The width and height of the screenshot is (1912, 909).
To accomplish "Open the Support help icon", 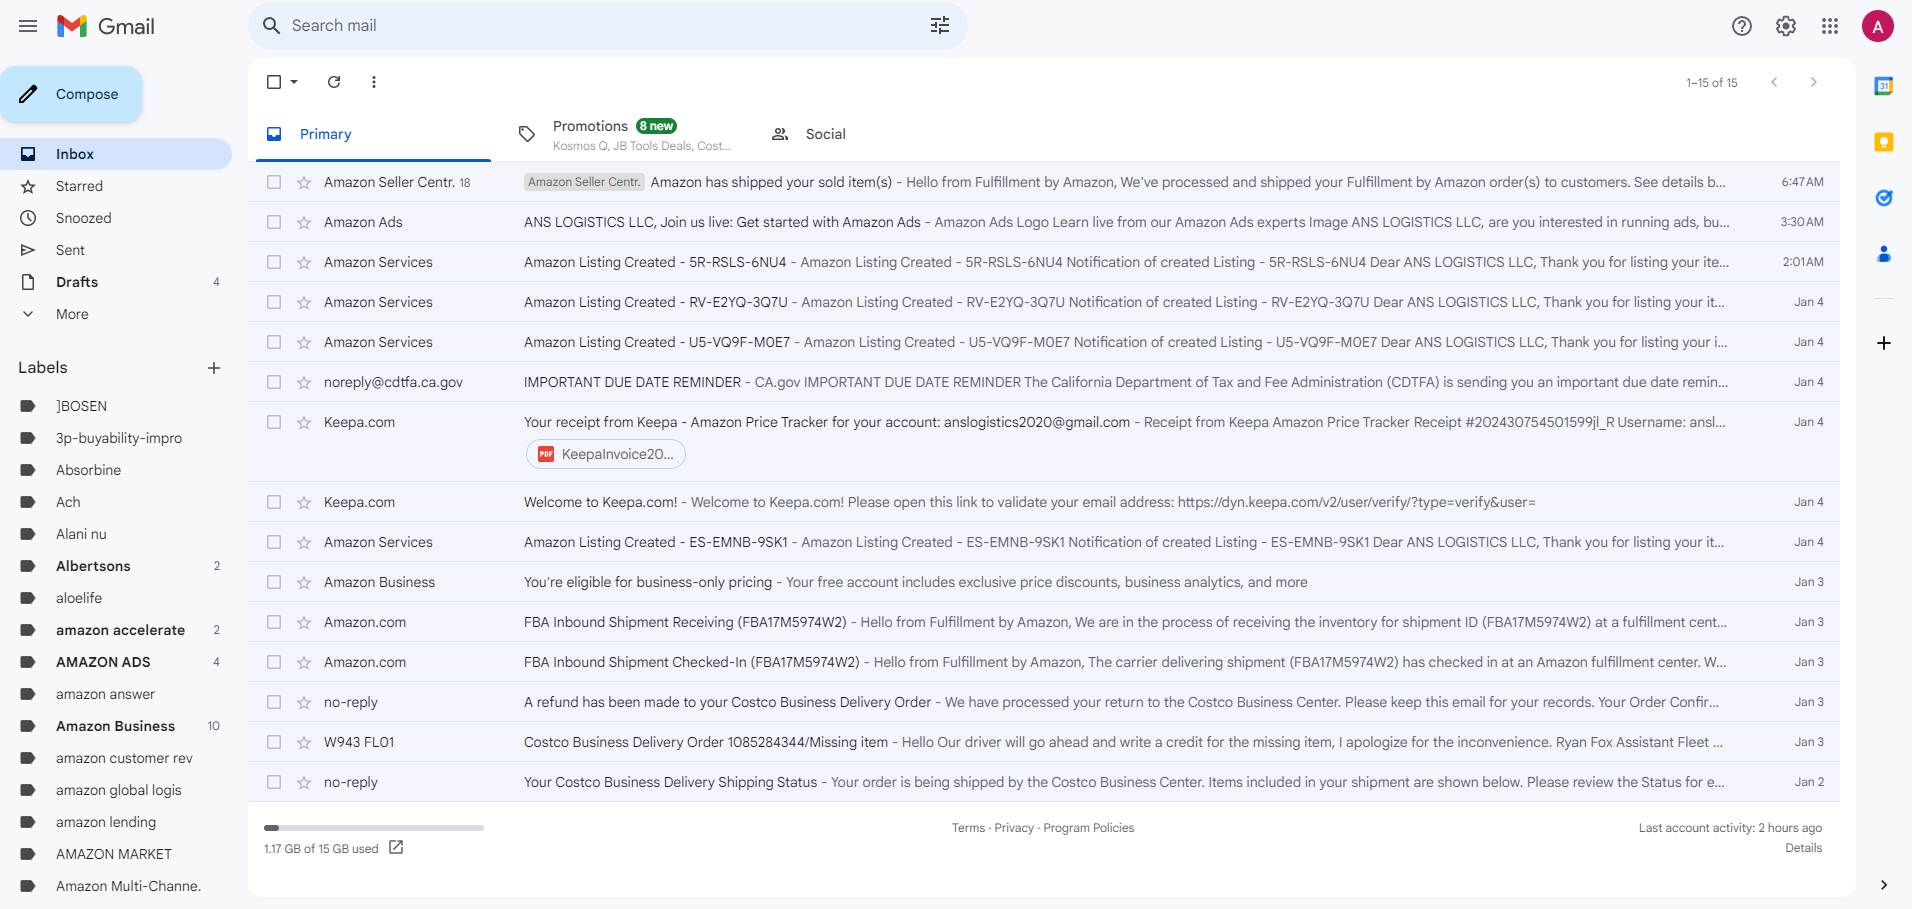I will pyautogui.click(x=1742, y=26).
